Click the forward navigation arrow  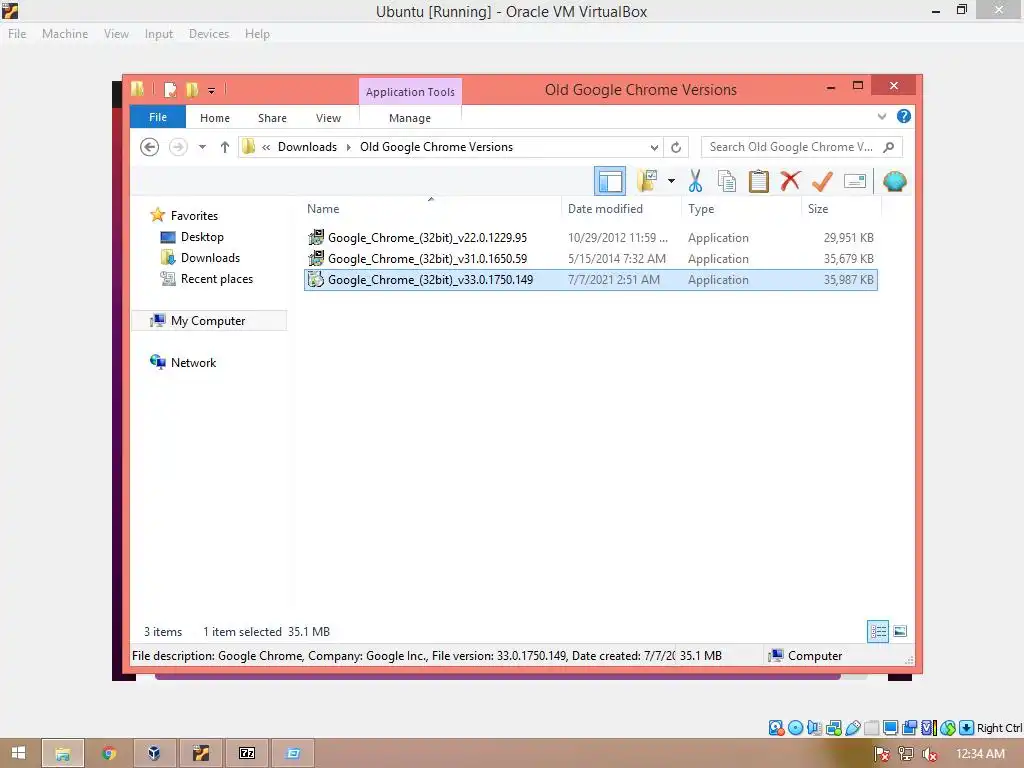(x=178, y=147)
